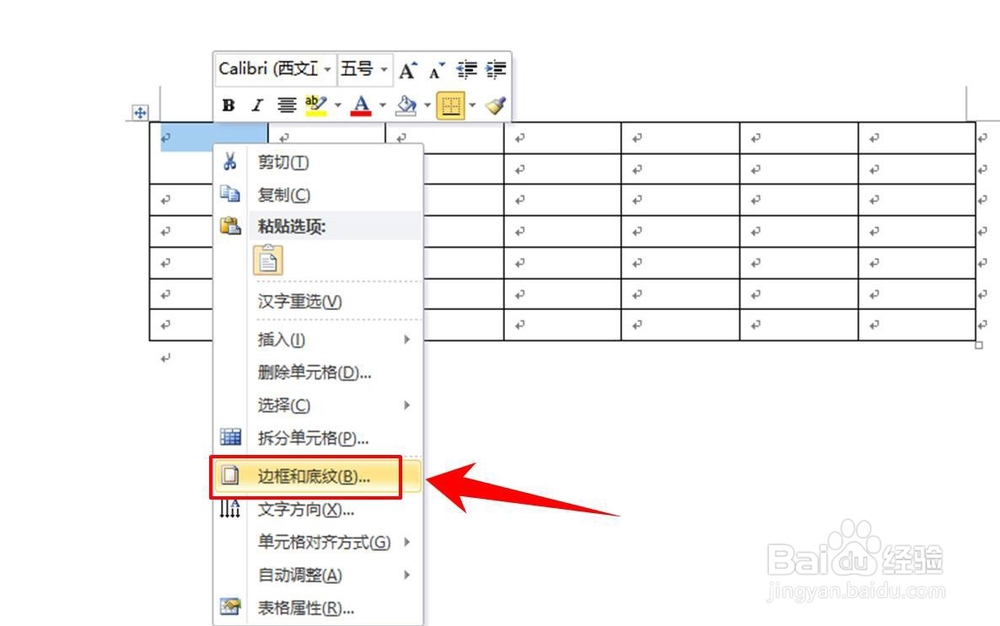Viewport: 1000px width, 626px height.
Task: Pick the red font color swatch
Action: point(360,112)
